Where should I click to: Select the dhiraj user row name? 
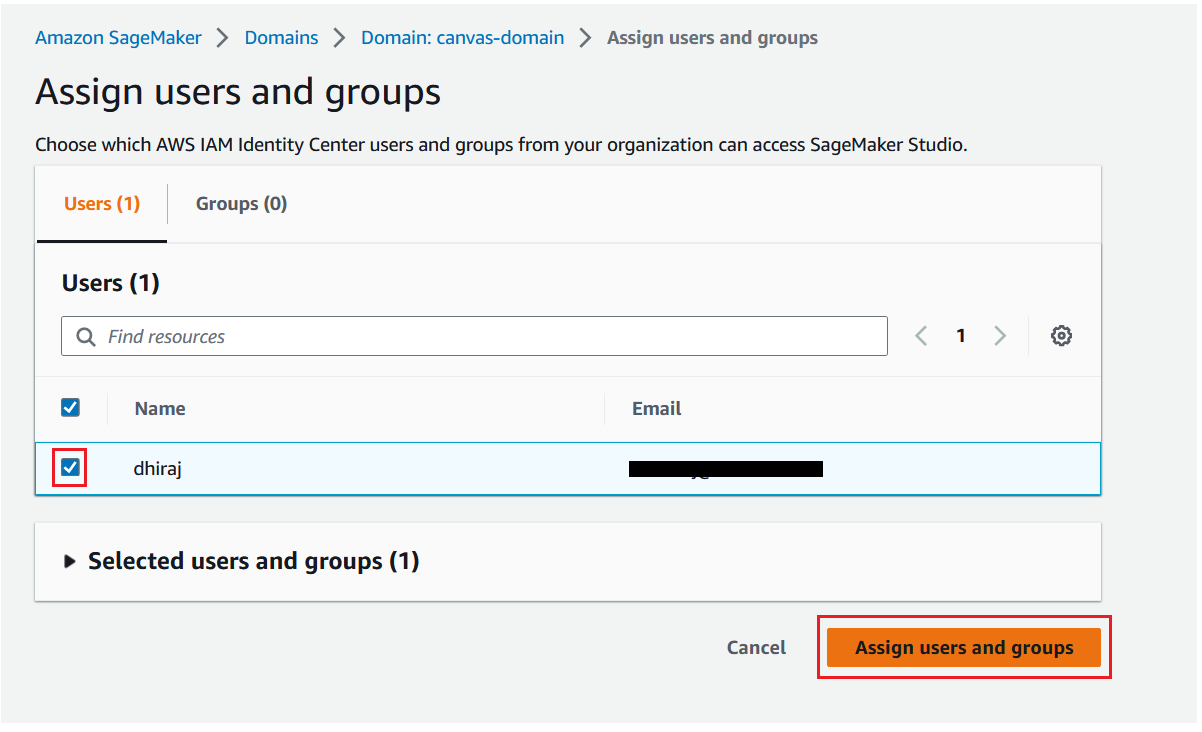(x=158, y=467)
